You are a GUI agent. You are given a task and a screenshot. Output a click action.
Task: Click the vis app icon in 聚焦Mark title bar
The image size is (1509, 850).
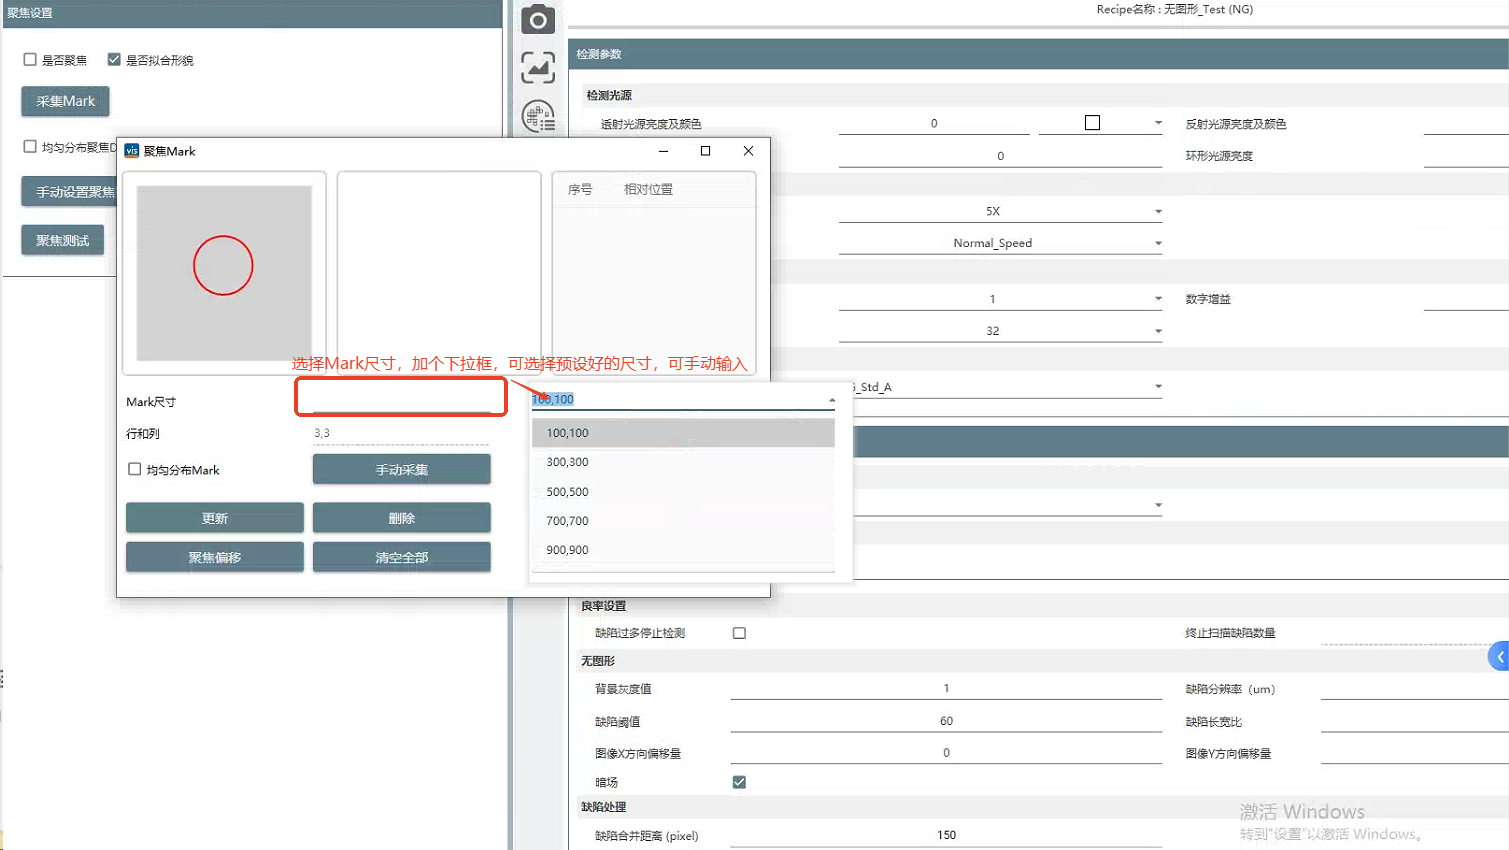click(x=132, y=151)
